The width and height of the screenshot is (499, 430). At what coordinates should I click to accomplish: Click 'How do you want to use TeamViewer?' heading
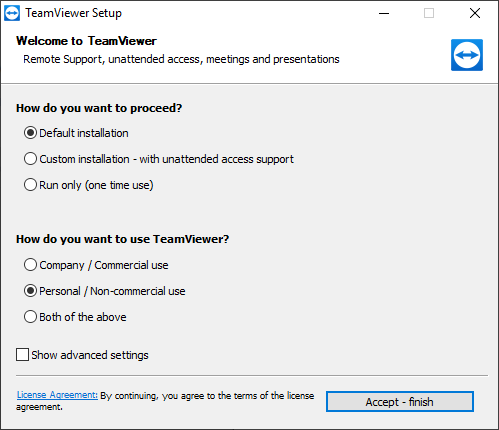coord(123,239)
